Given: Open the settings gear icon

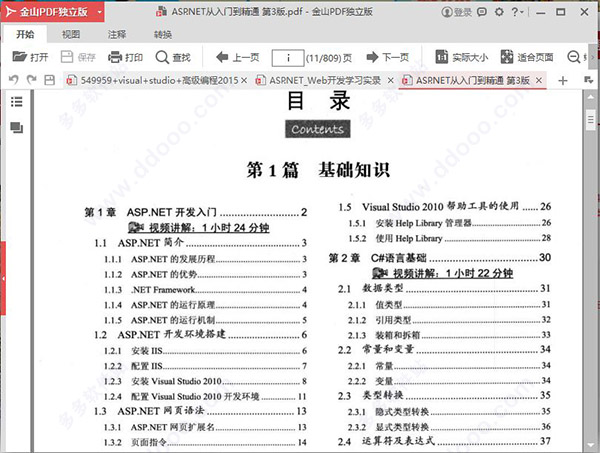Looking at the screenshot, I should click(499, 12).
